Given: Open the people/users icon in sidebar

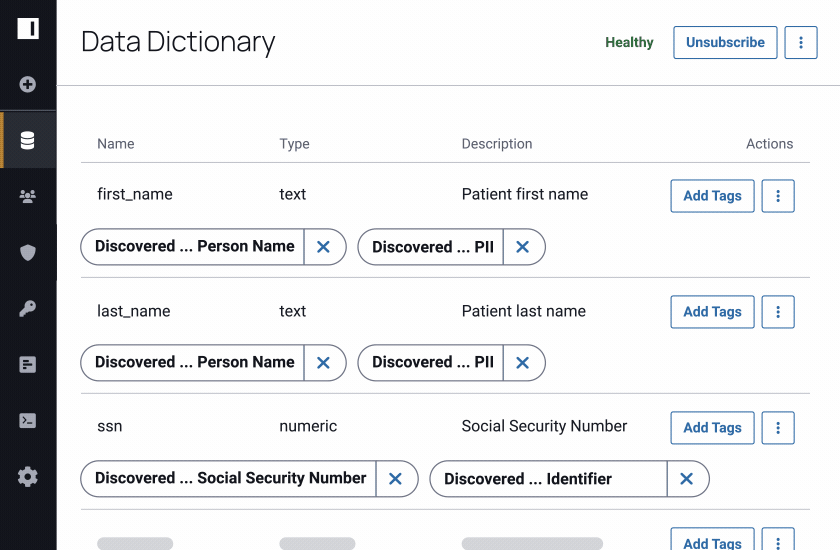Looking at the screenshot, I should click(x=27, y=197).
